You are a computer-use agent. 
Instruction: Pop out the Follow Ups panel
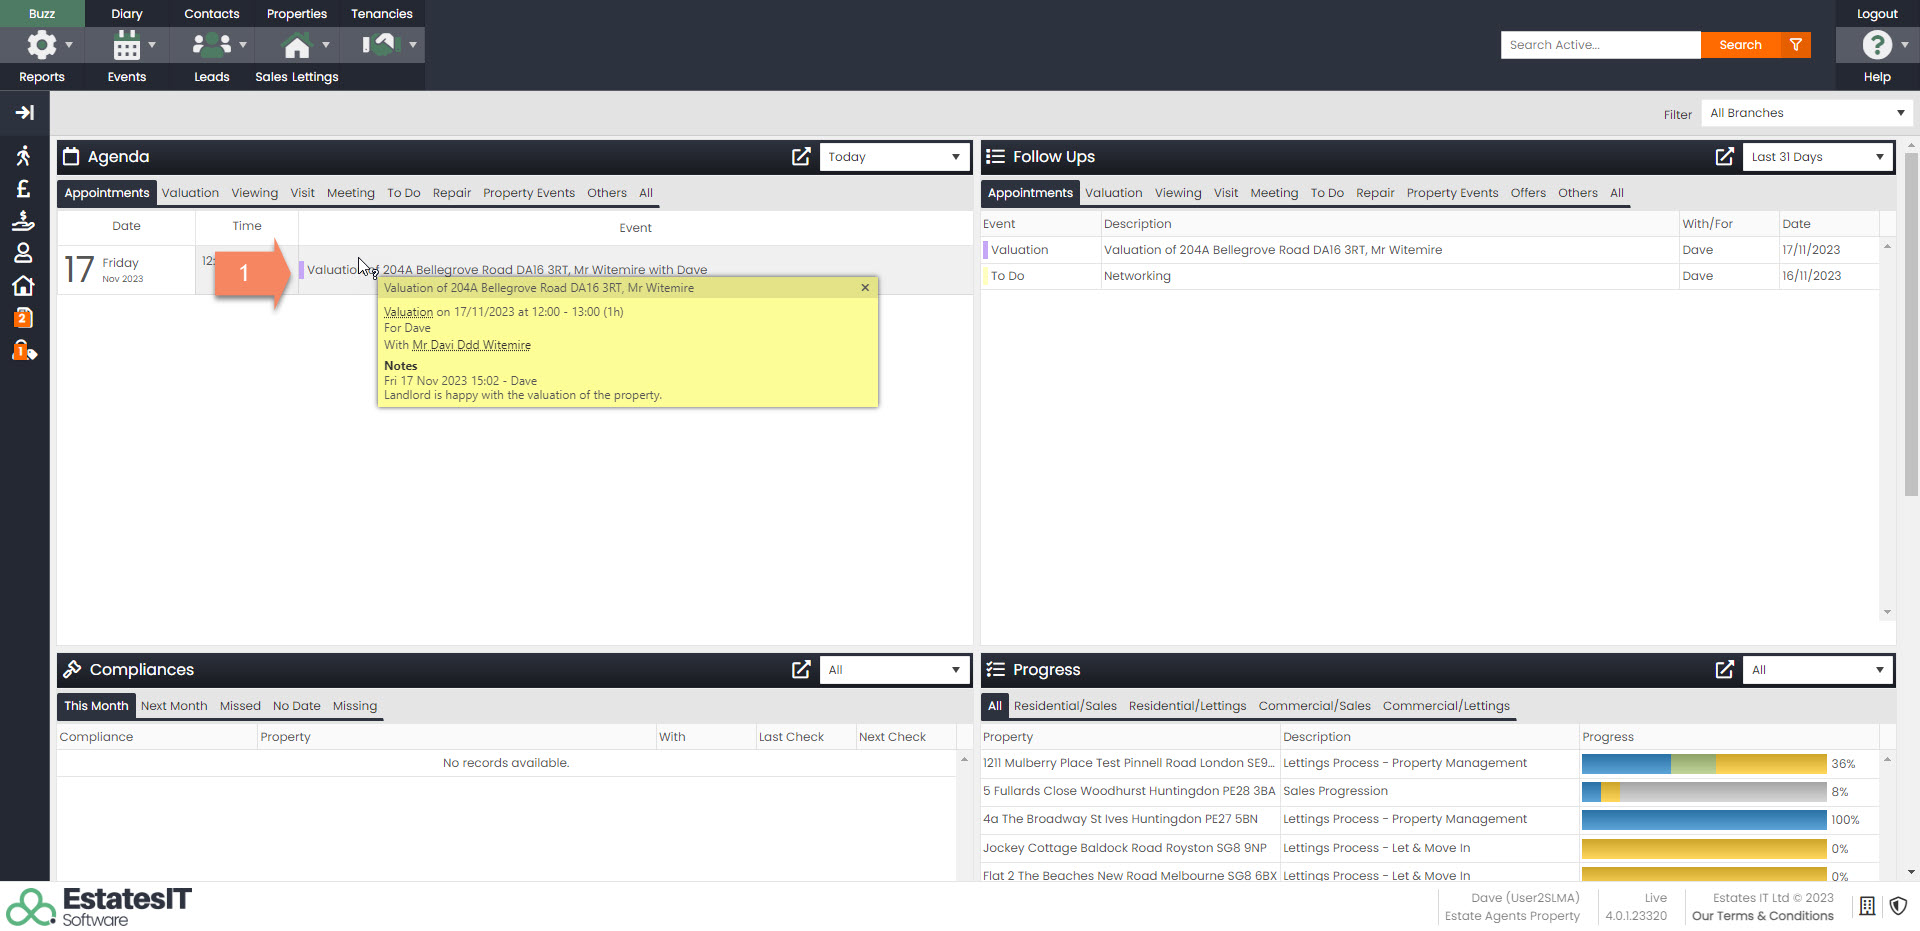click(x=1724, y=157)
